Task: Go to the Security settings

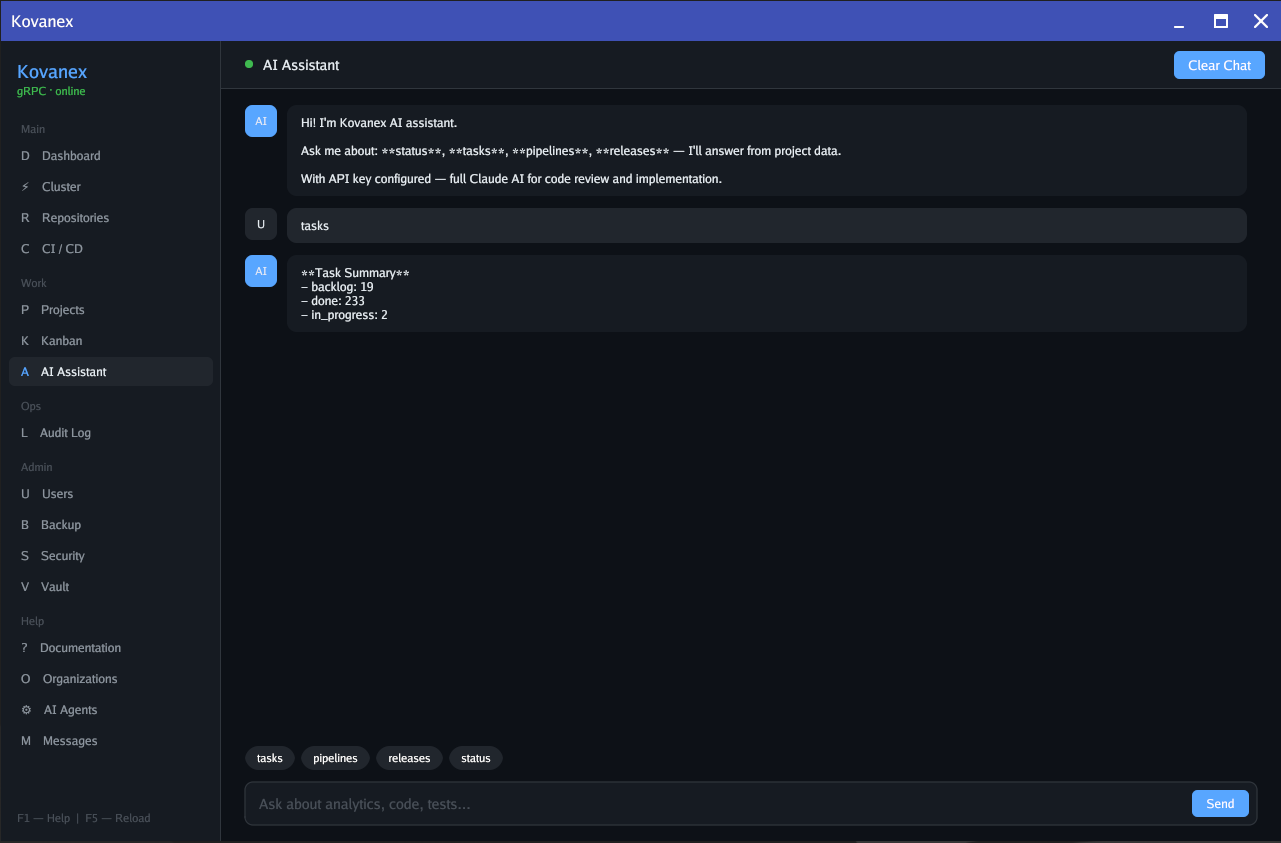Action: [61, 555]
